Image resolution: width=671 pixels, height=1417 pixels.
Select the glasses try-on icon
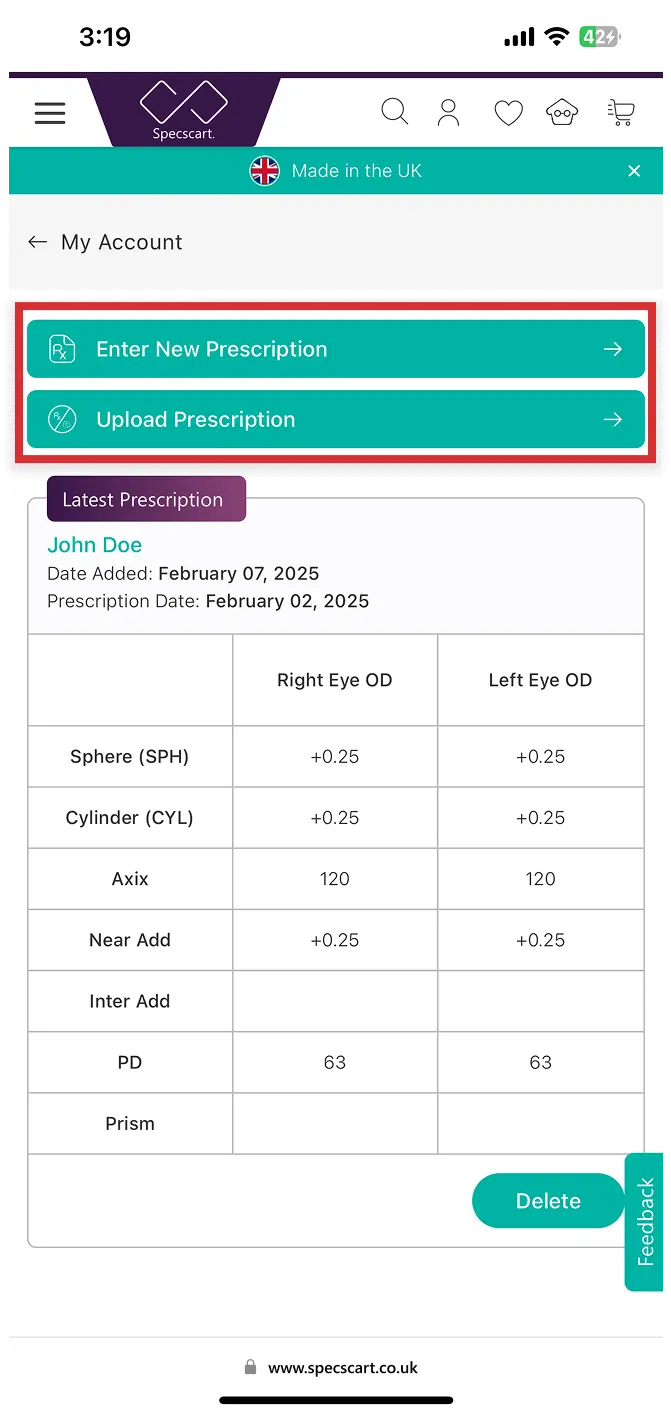point(561,112)
